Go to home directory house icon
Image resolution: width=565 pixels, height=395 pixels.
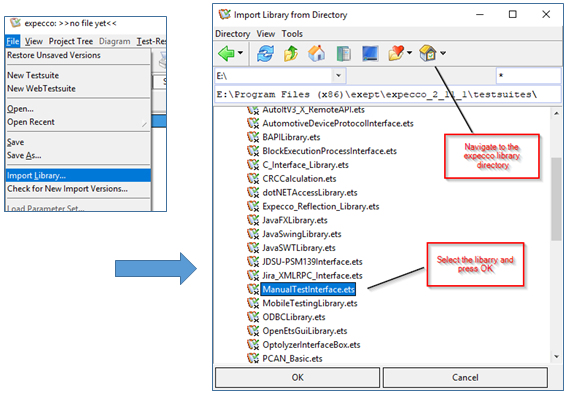pos(317,54)
